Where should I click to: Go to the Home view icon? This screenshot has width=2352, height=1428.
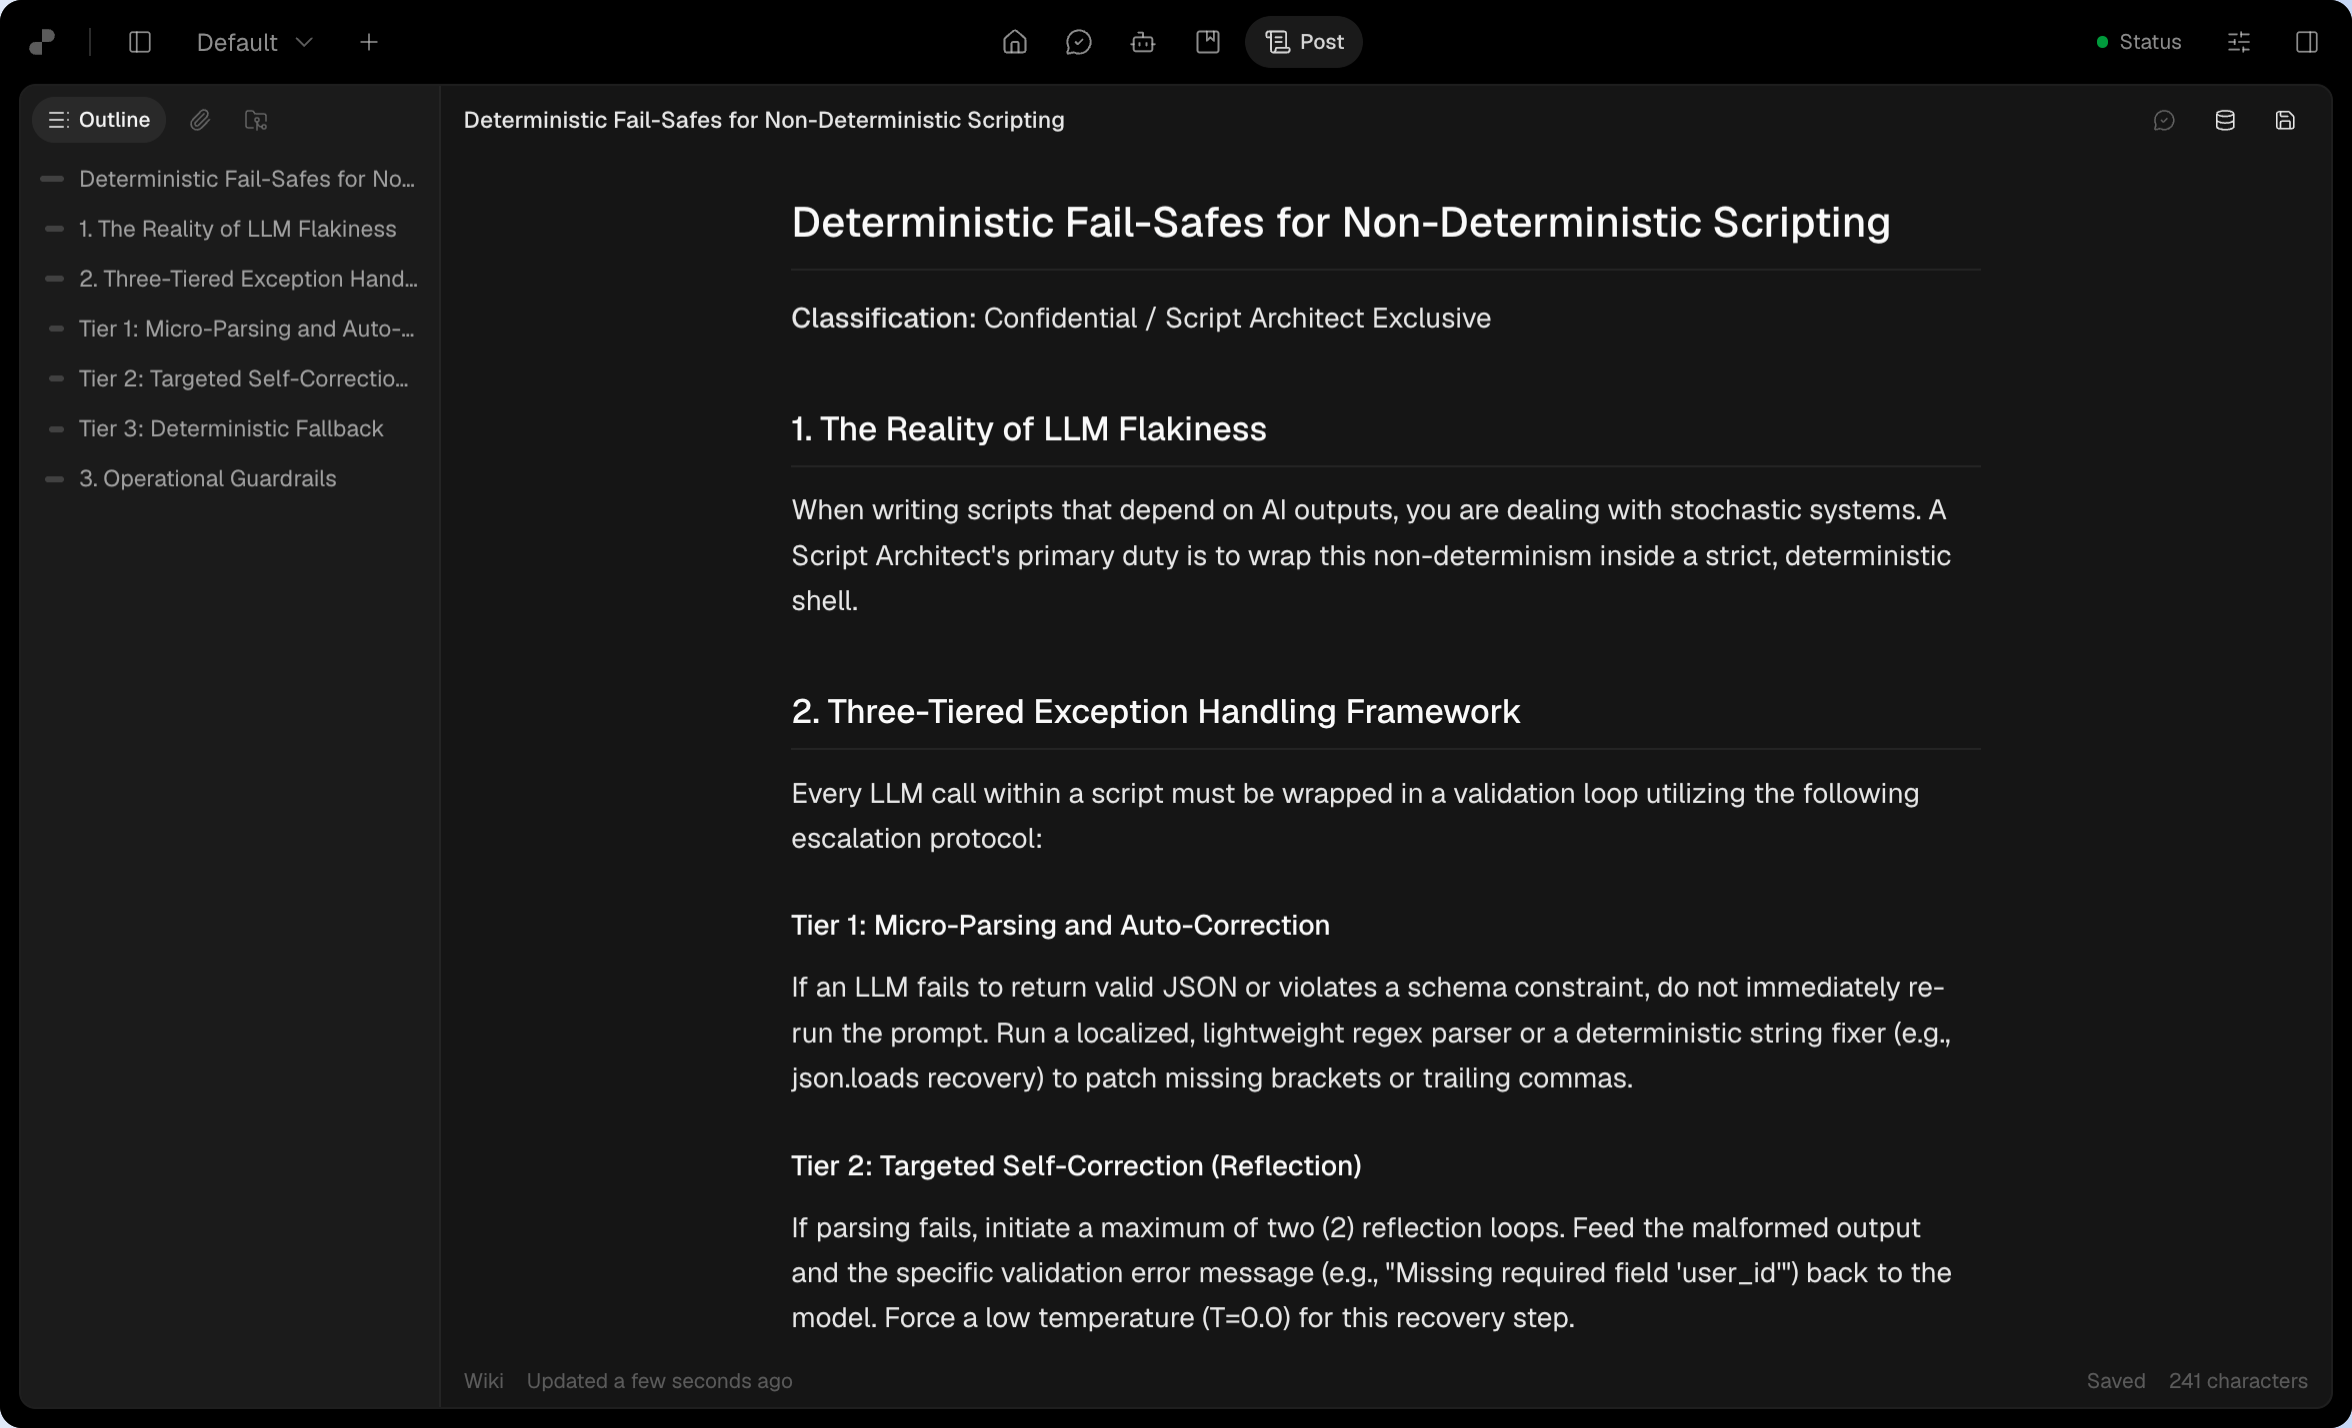(x=1015, y=42)
